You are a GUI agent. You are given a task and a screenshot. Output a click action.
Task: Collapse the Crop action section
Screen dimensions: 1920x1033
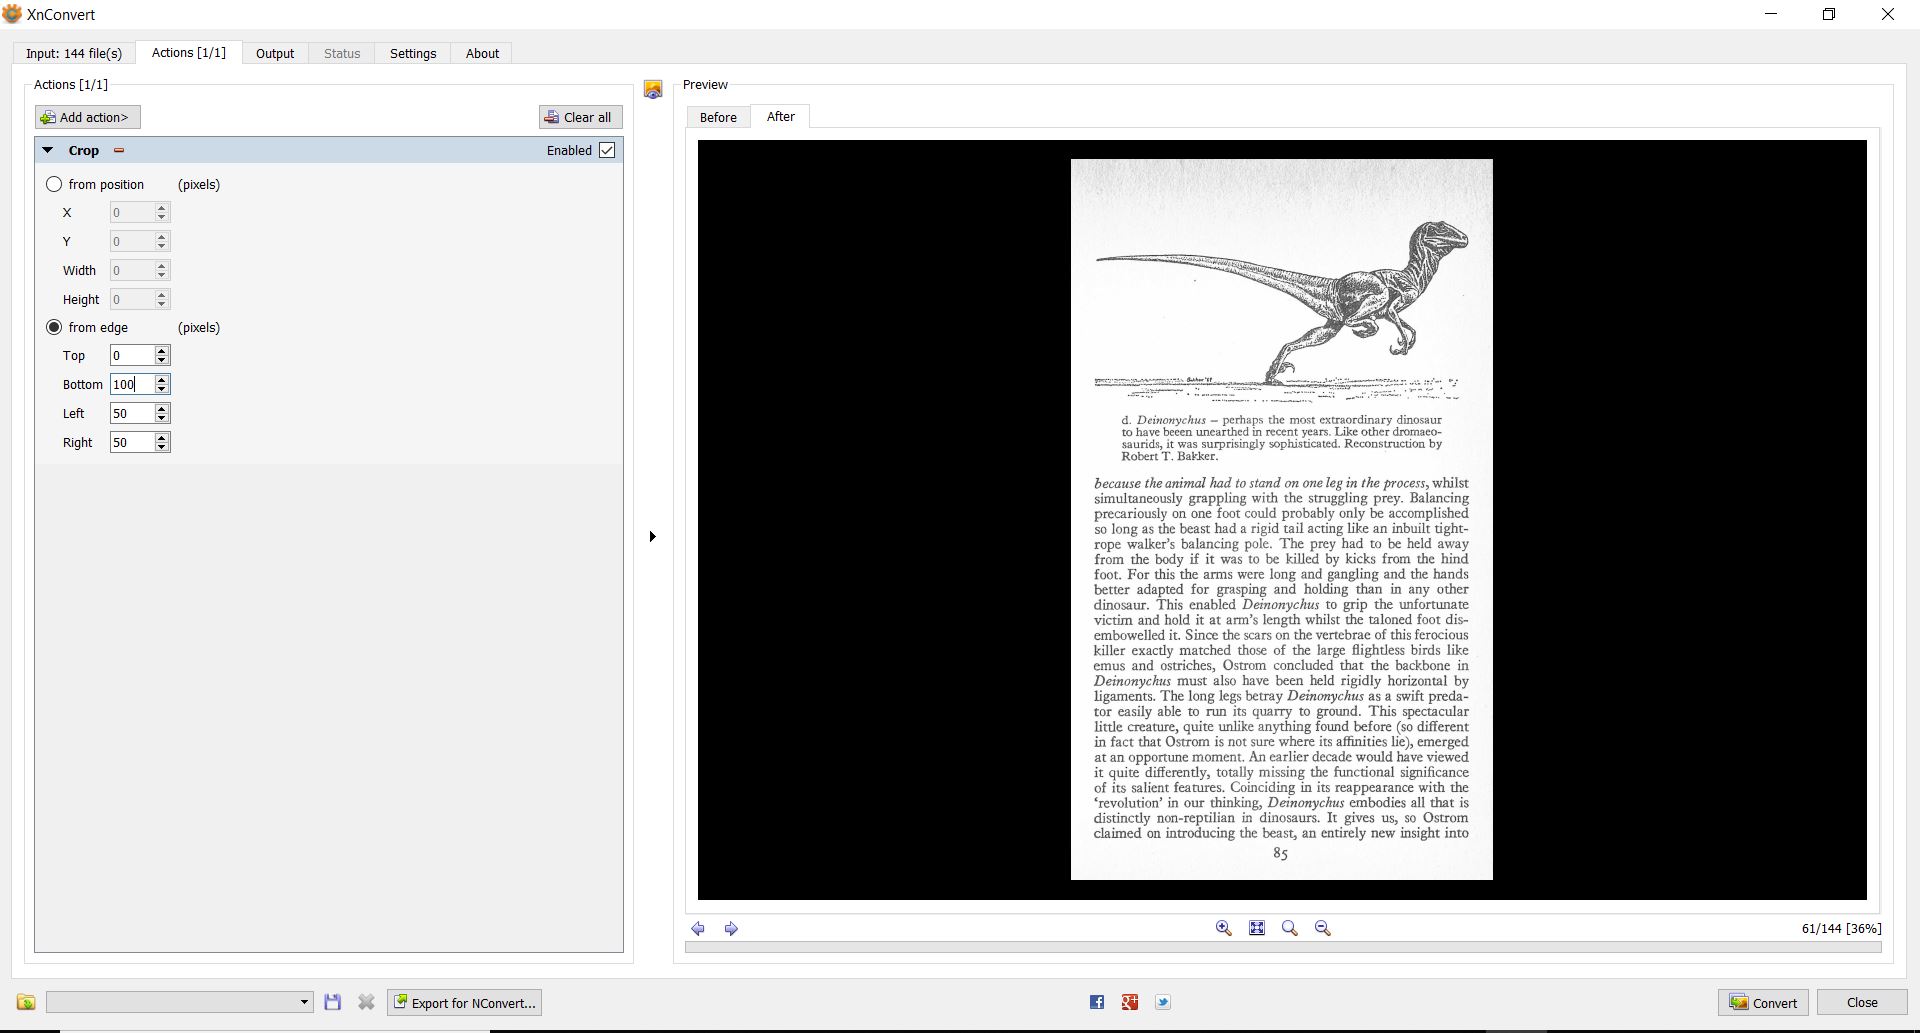[47, 150]
